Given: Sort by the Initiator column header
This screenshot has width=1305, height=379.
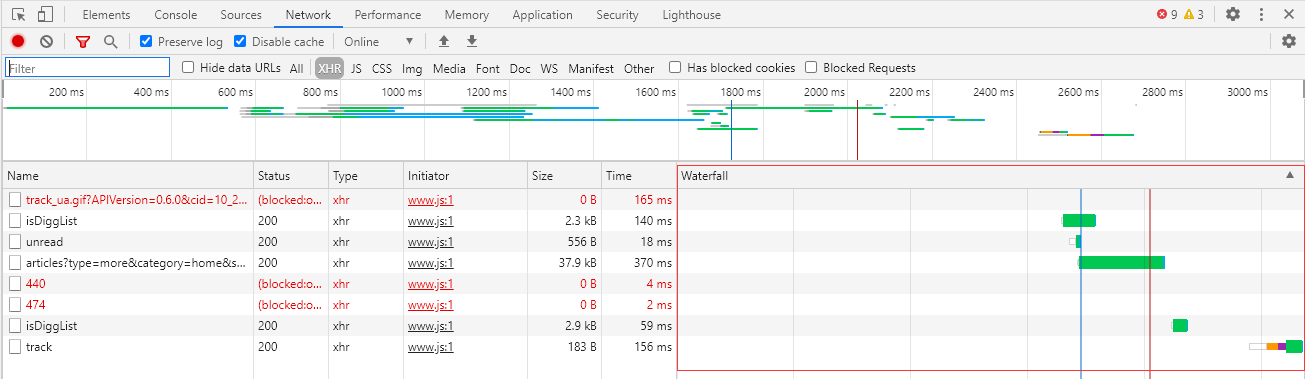Looking at the screenshot, I should (465, 176).
